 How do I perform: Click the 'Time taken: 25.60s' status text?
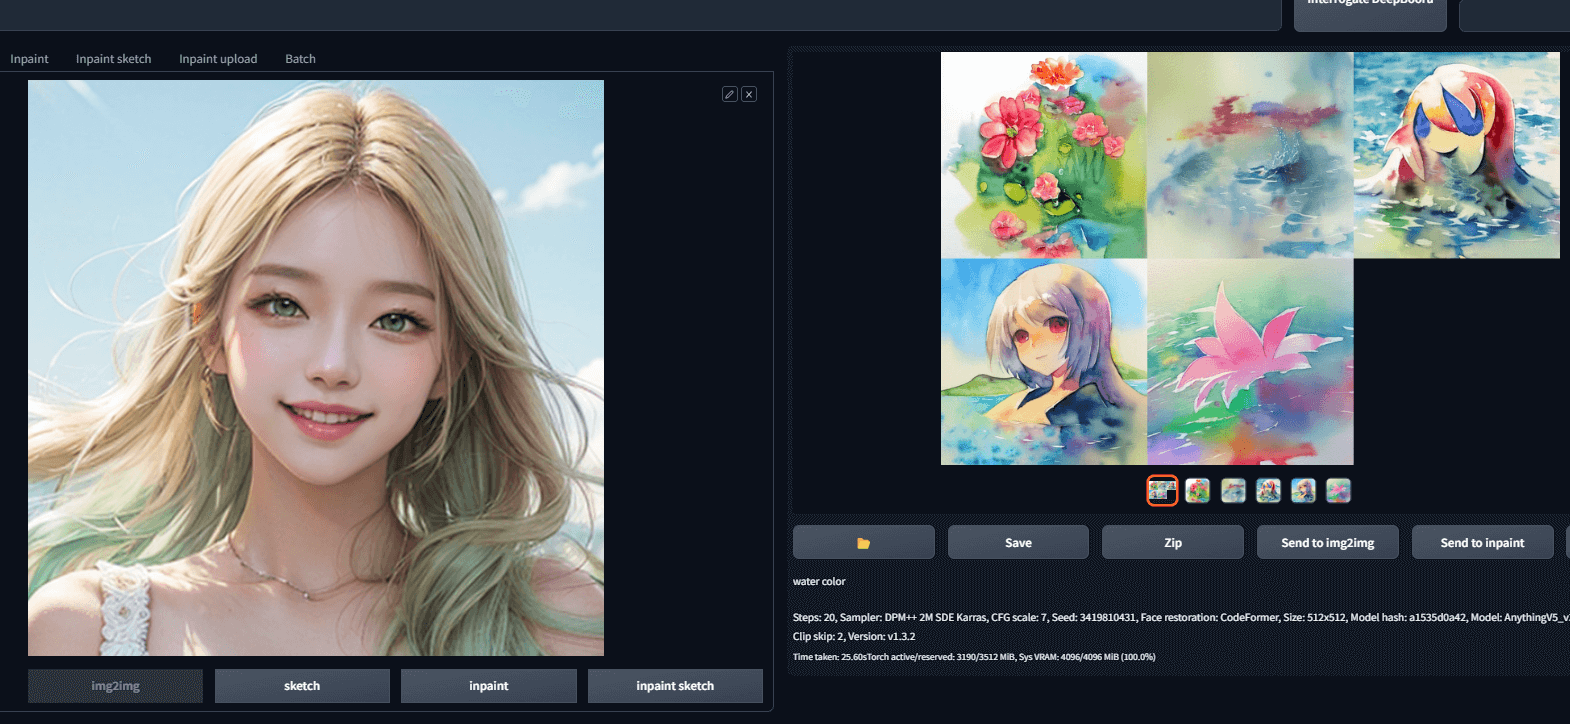pyautogui.click(x=974, y=657)
